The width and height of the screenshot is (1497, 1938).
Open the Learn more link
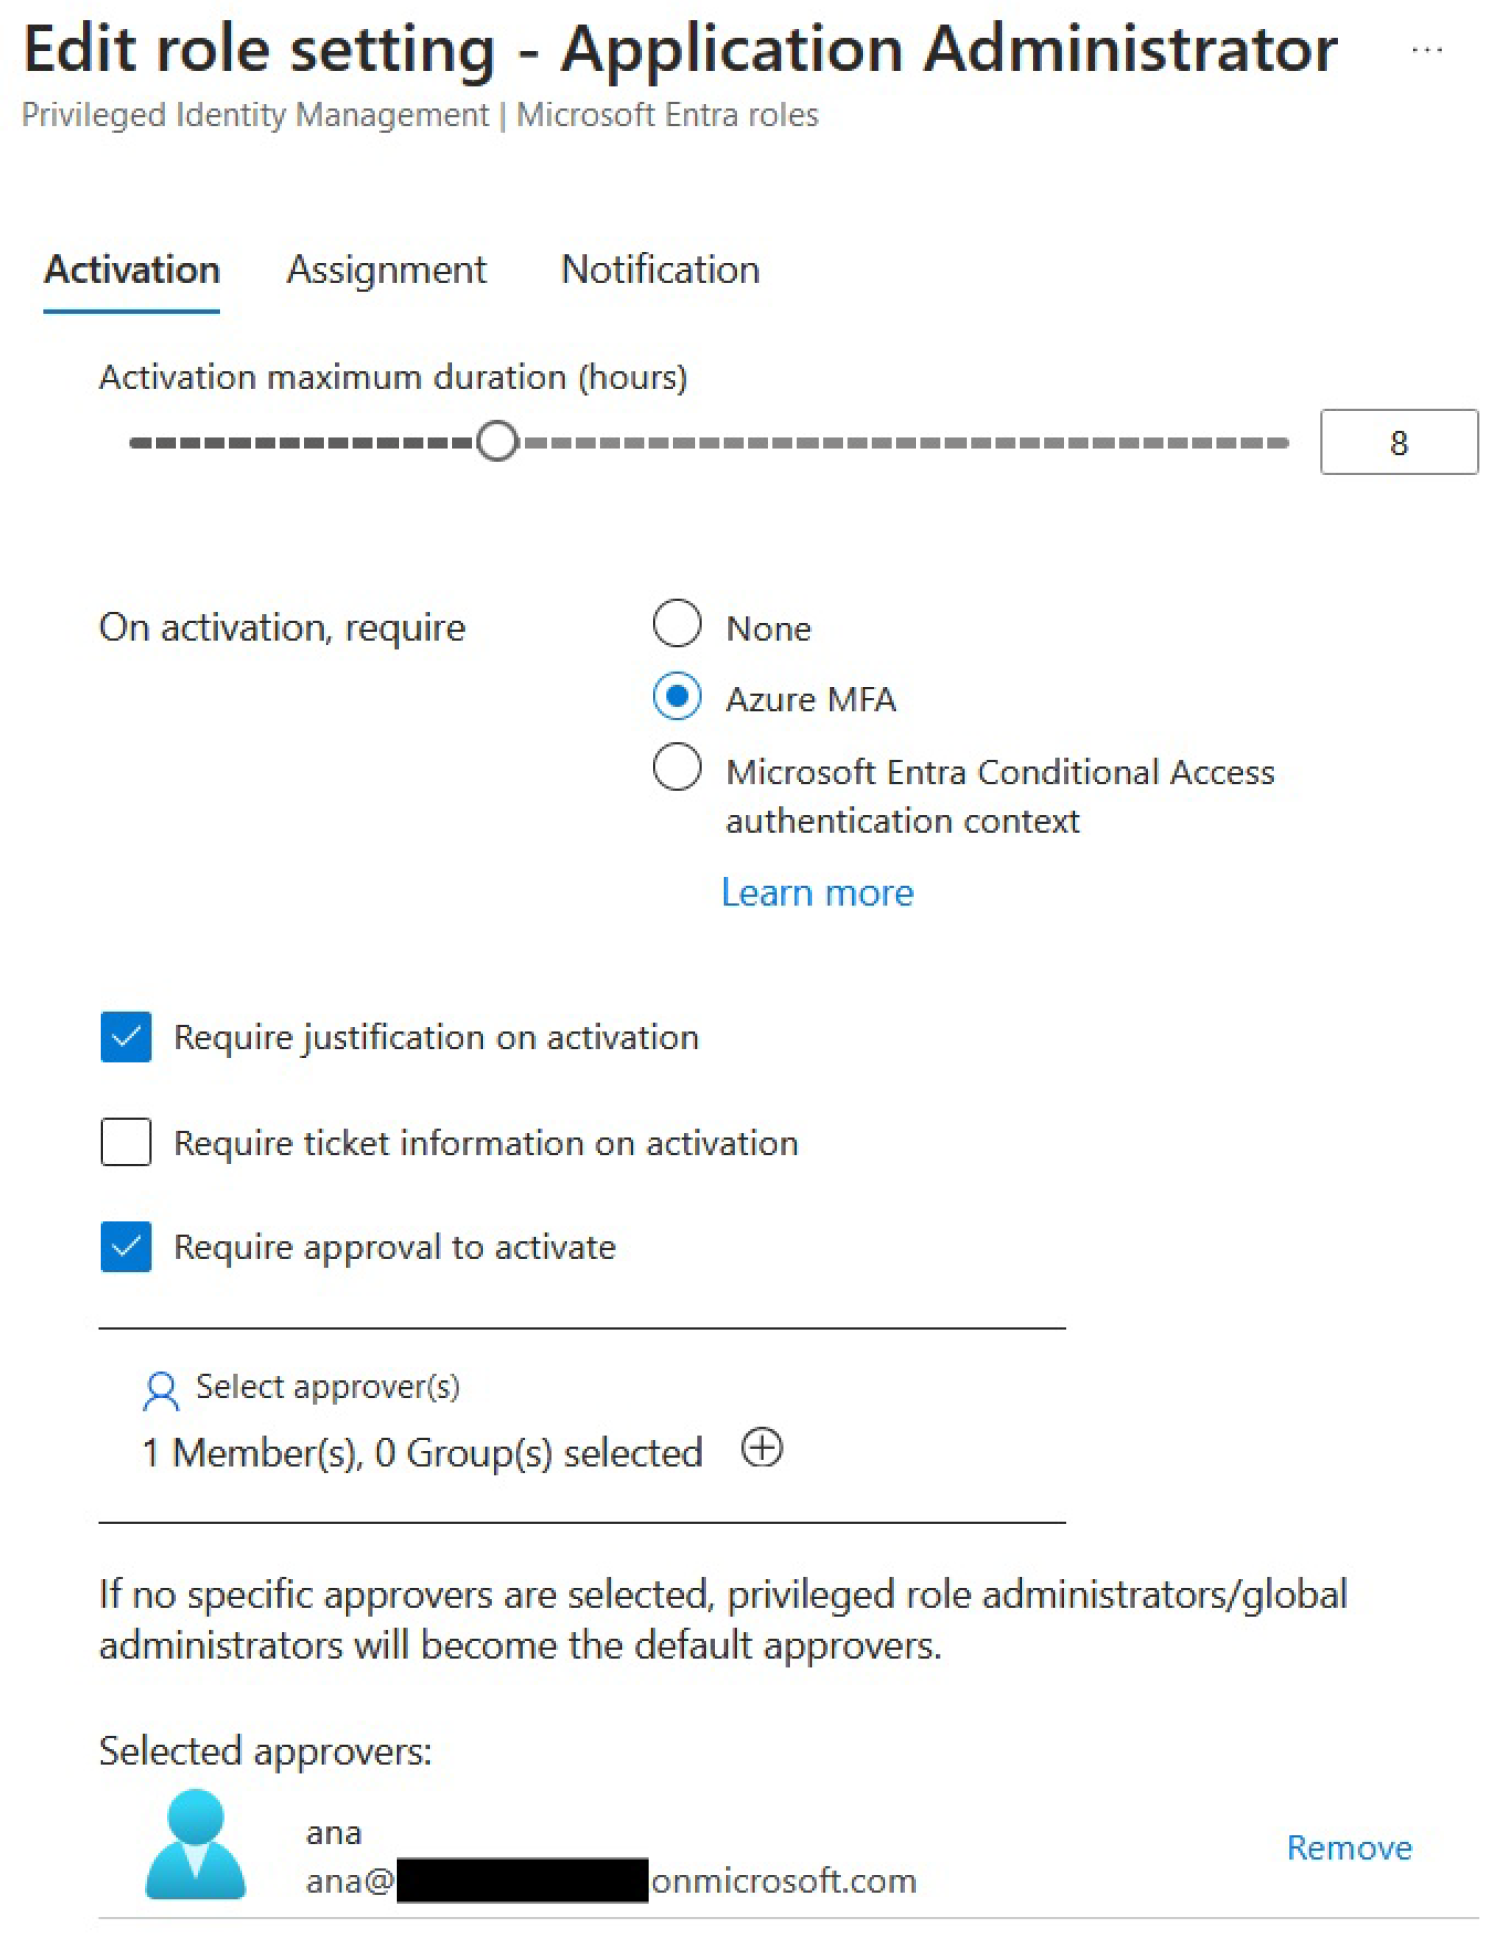point(817,892)
